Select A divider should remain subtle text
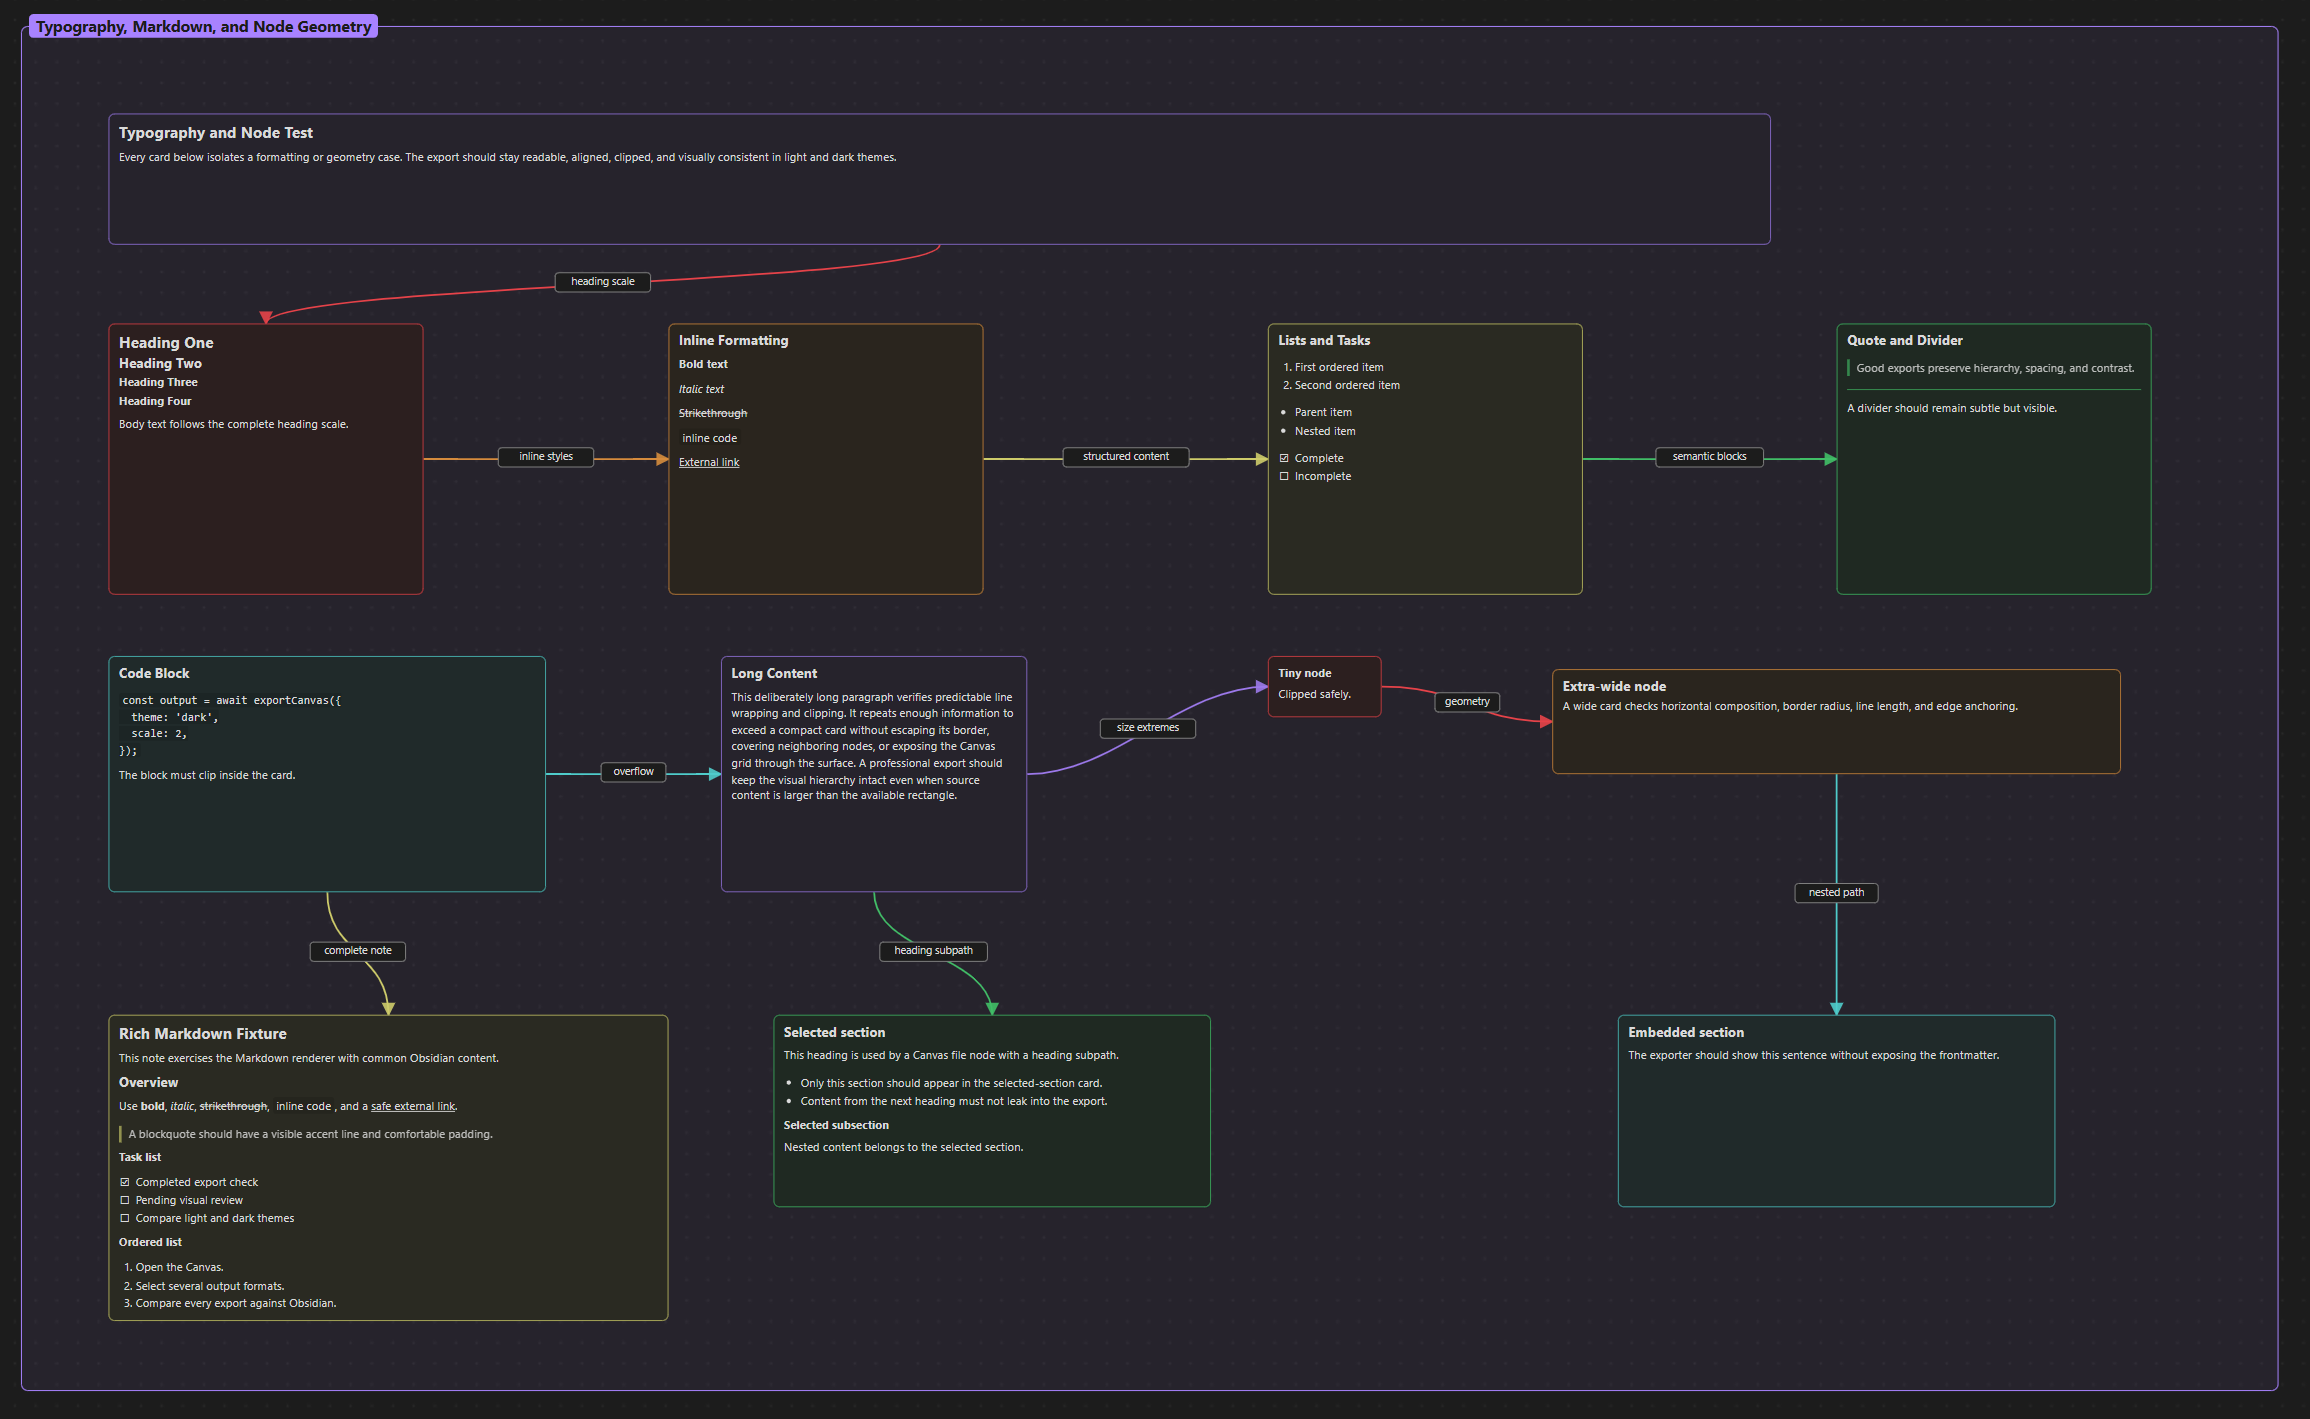 (1952, 409)
